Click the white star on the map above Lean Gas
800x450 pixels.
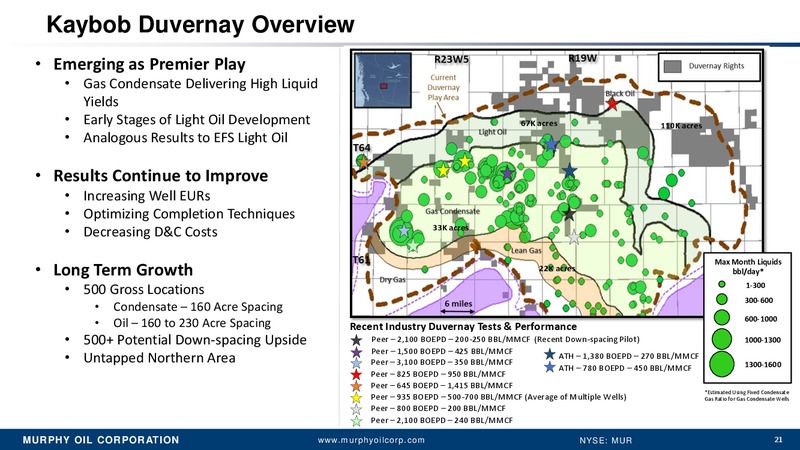coord(574,237)
